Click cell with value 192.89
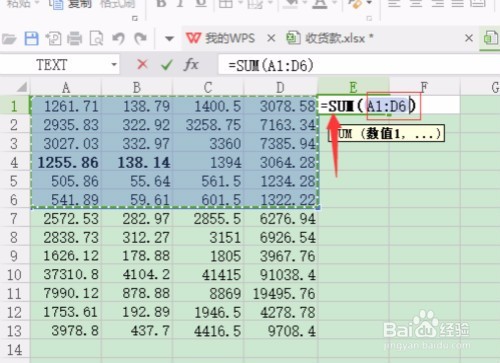 [x=137, y=312]
